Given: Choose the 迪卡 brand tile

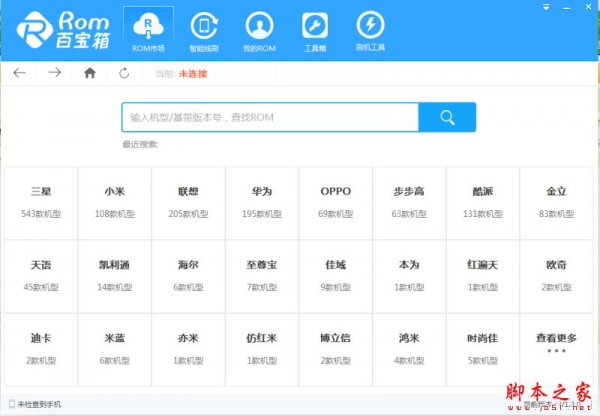Looking at the screenshot, I should click(x=41, y=350).
